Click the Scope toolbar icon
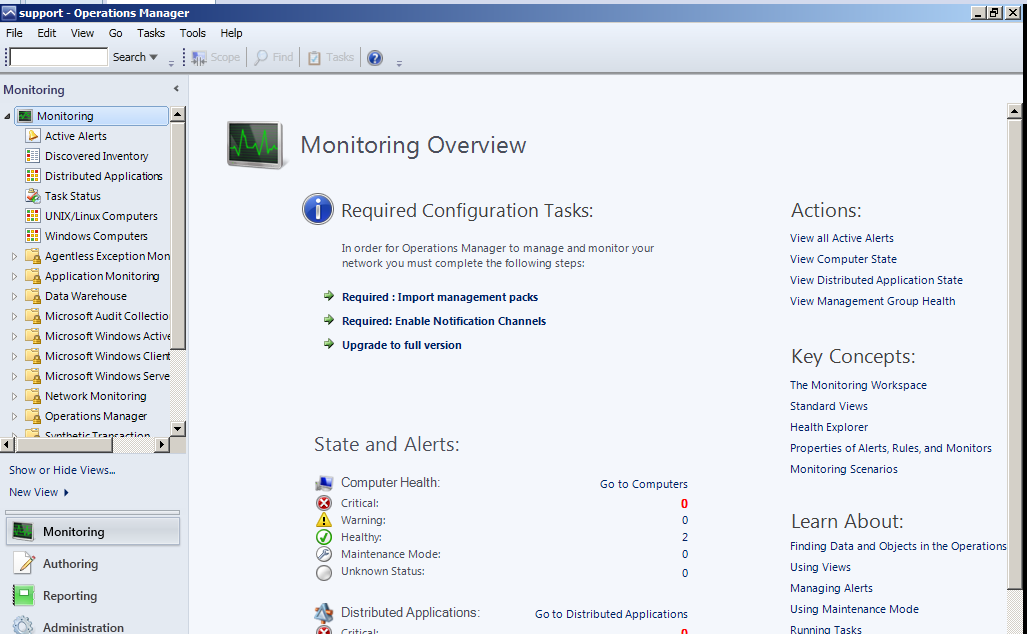This screenshot has width=1027, height=634. click(198, 58)
